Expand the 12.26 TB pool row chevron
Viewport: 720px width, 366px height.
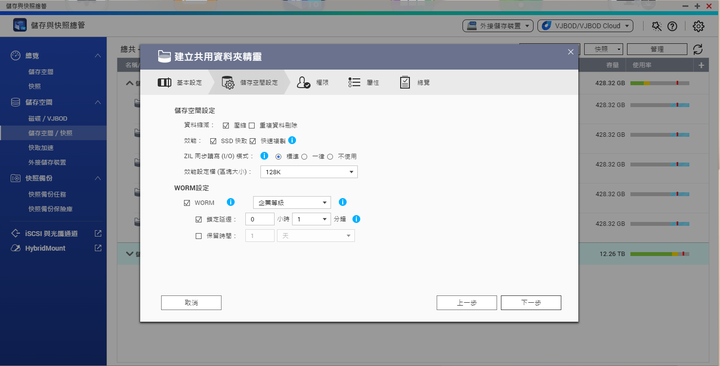129,253
